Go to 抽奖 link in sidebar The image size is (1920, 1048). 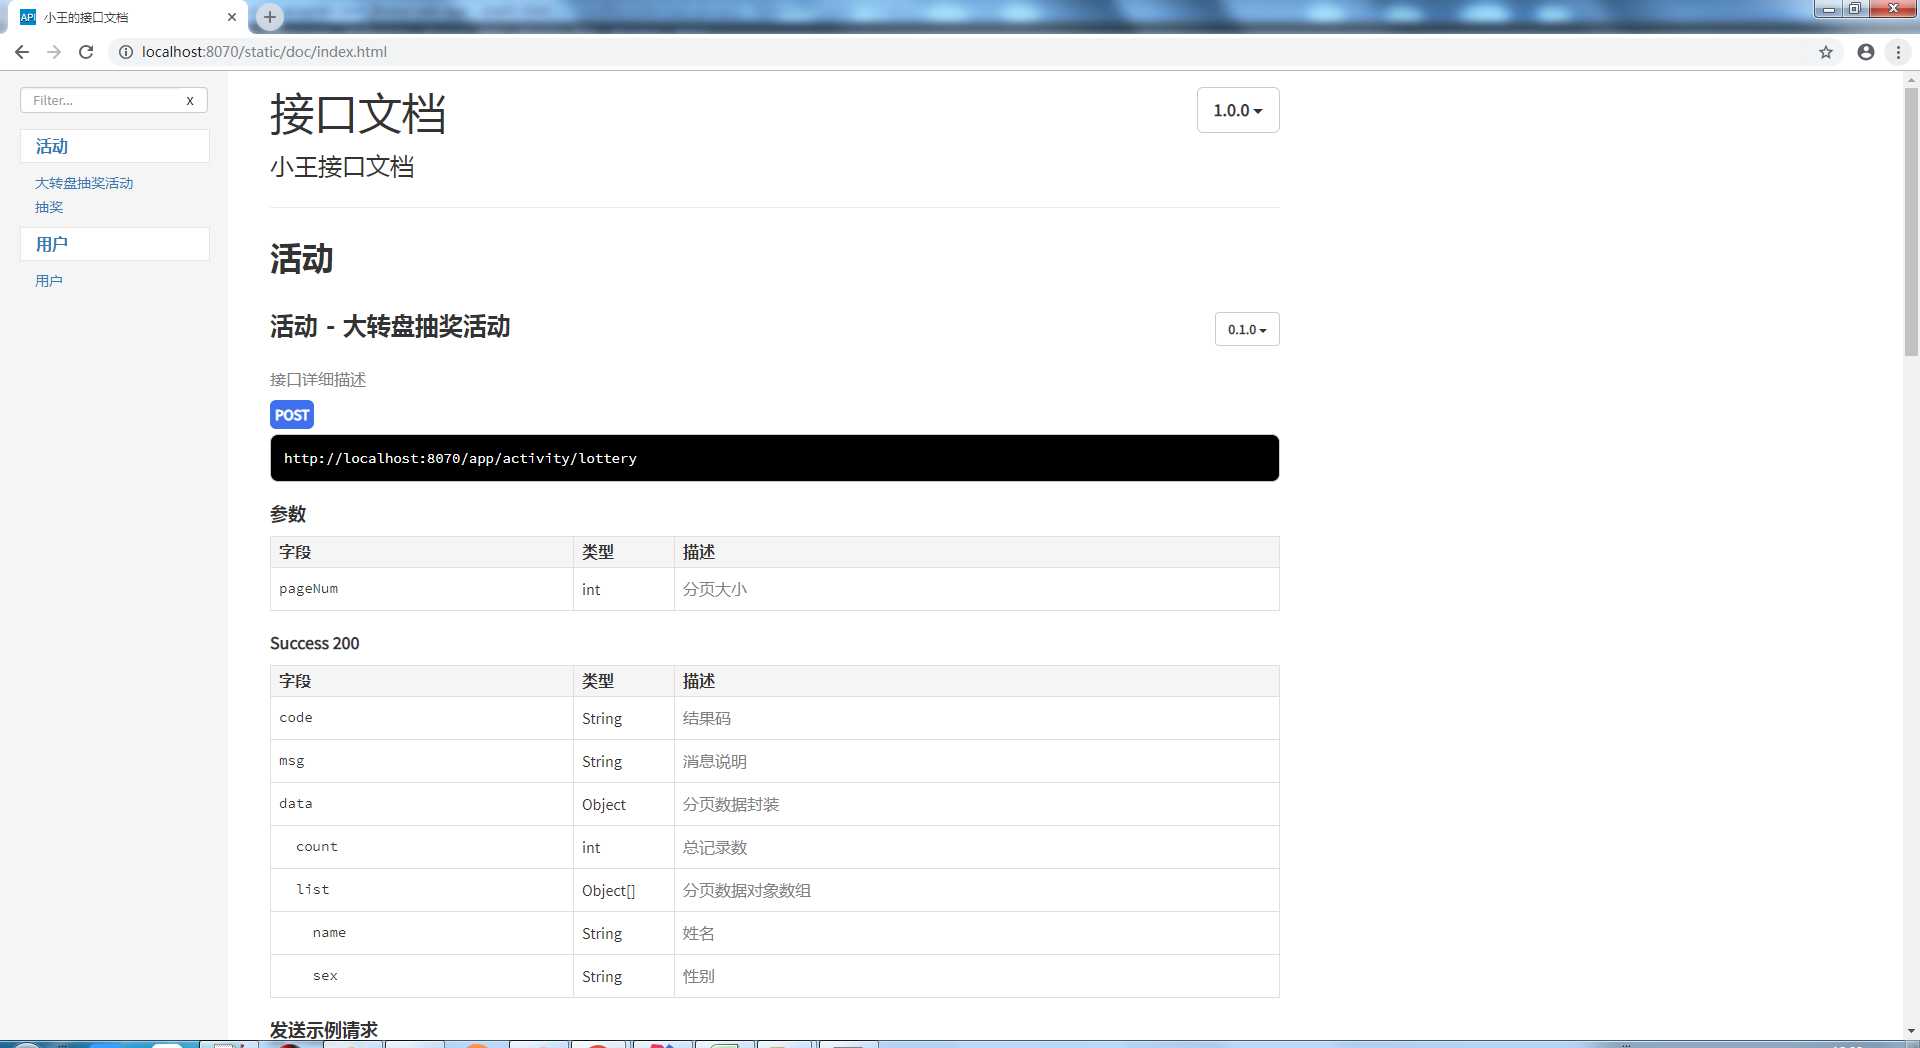[x=49, y=207]
